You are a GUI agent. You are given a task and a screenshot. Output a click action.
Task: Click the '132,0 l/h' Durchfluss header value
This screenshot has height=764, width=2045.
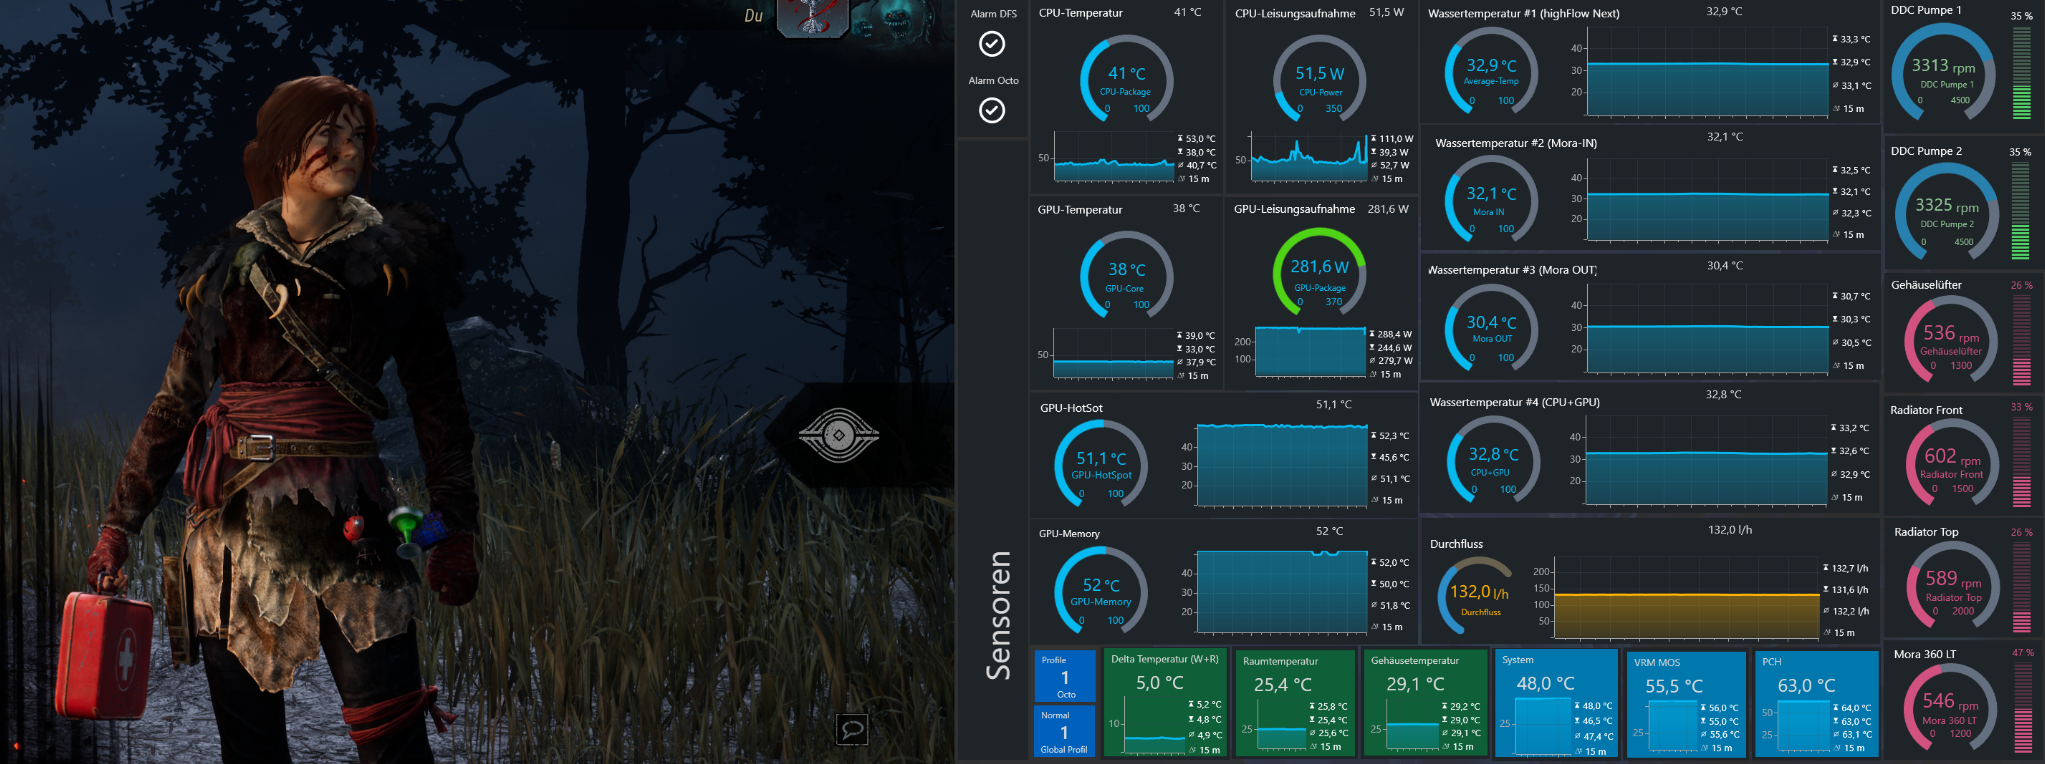click(1730, 529)
